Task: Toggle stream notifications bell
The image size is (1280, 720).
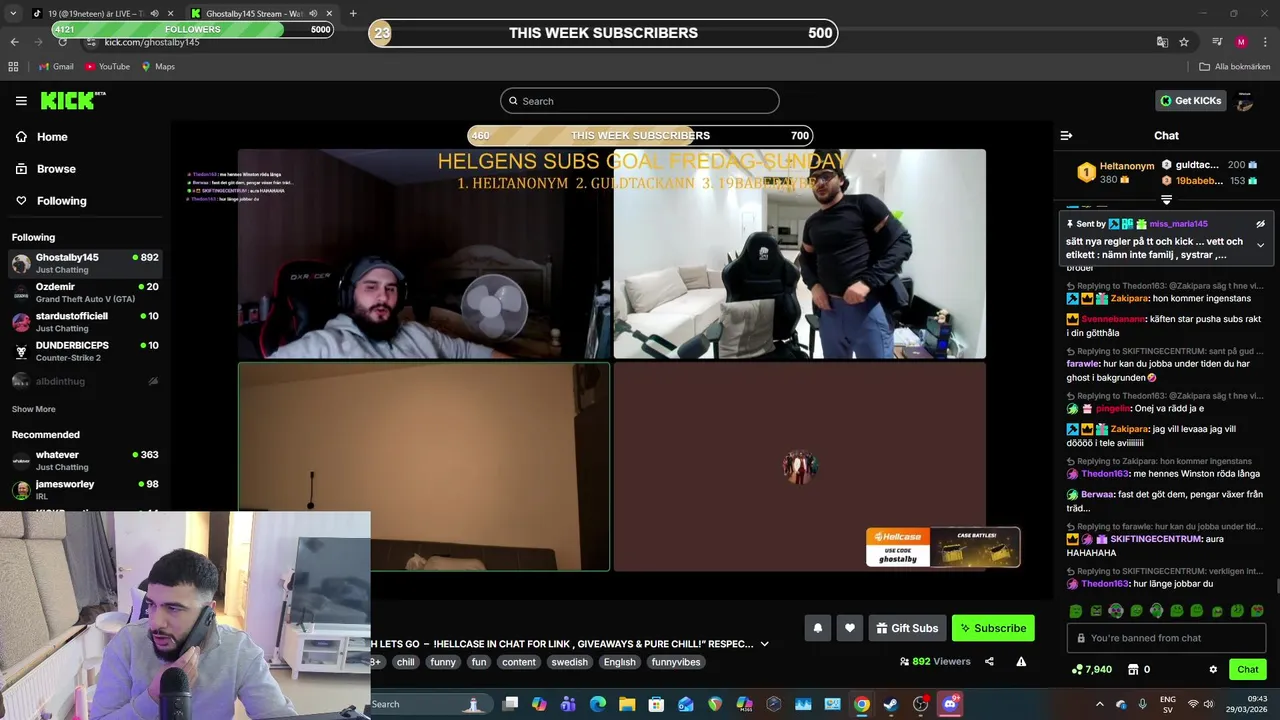Action: click(x=817, y=628)
